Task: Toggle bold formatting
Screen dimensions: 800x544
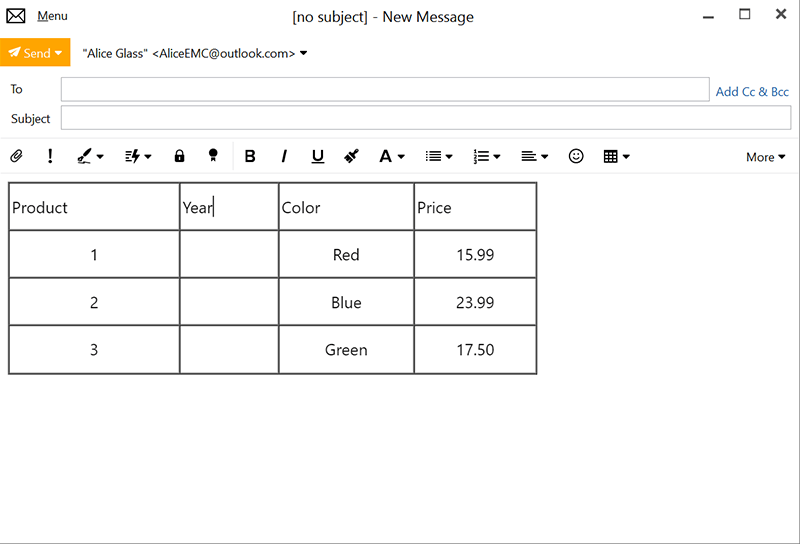Action: 250,156
